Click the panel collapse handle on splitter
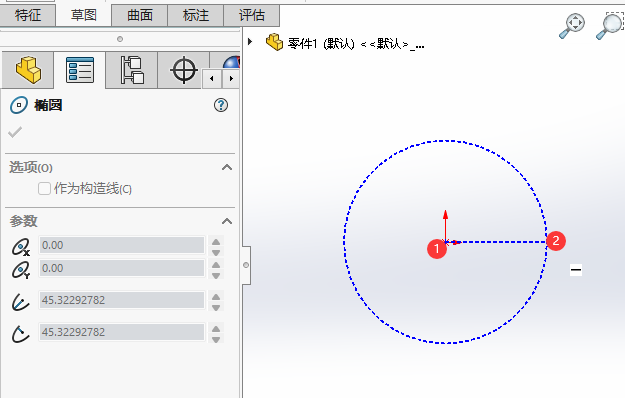This screenshot has height=398, width=625. click(246, 265)
